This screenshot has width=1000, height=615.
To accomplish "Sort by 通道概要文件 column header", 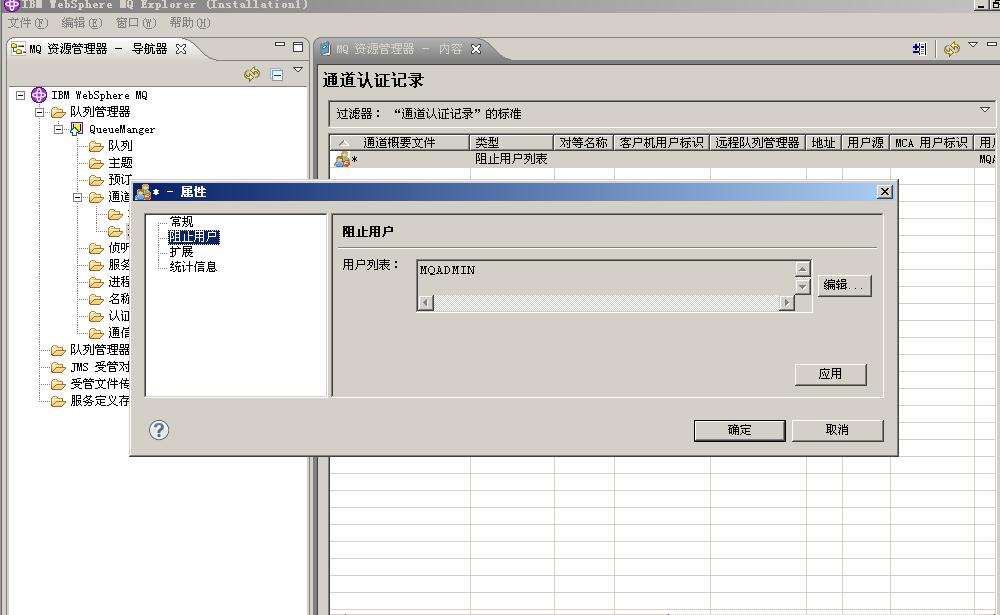I will (400, 143).
